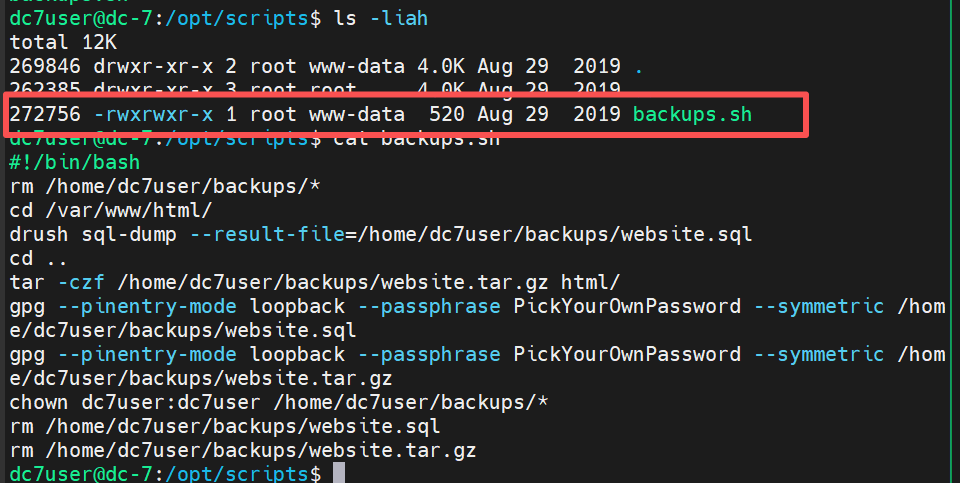Image resolution: width=960 pixels, height=483 pixels.
Task: Click the second '--pinentry-mode' option text
Action: click(x=147, y=354)
